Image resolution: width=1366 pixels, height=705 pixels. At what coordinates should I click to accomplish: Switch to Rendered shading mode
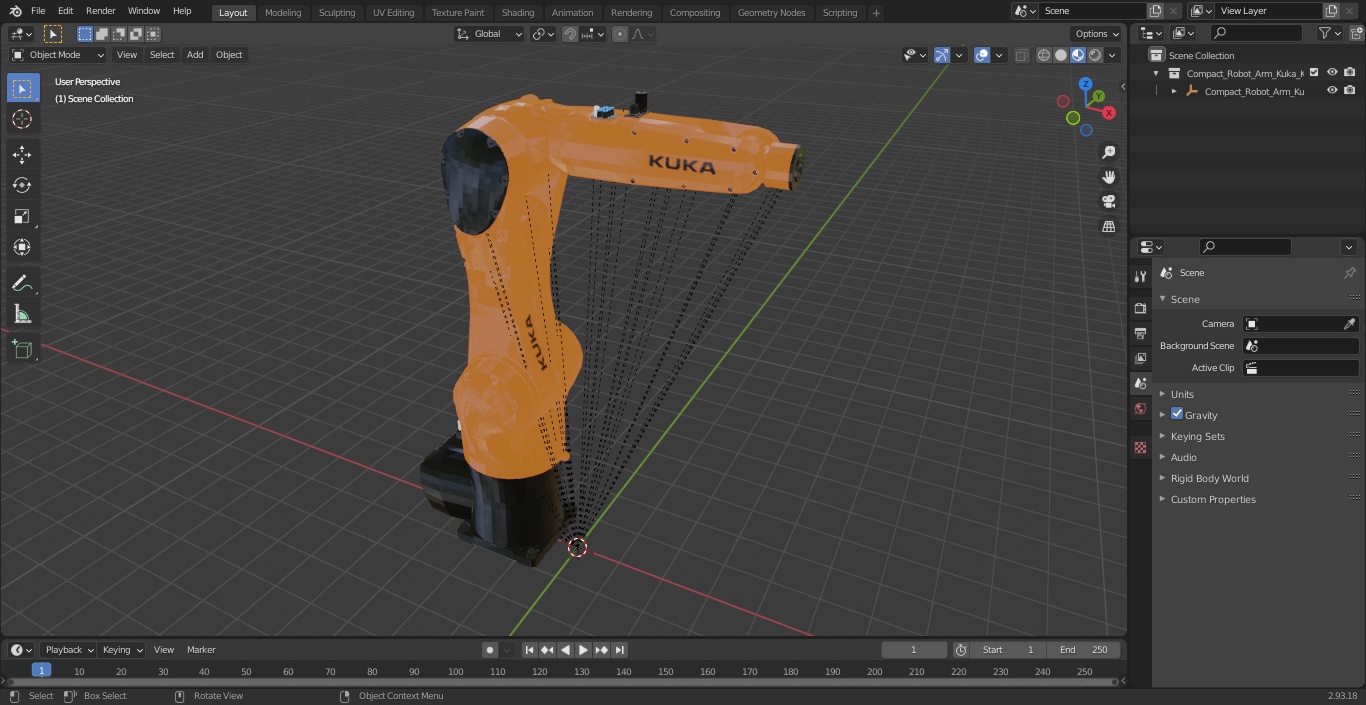(x=1095, y=55)
